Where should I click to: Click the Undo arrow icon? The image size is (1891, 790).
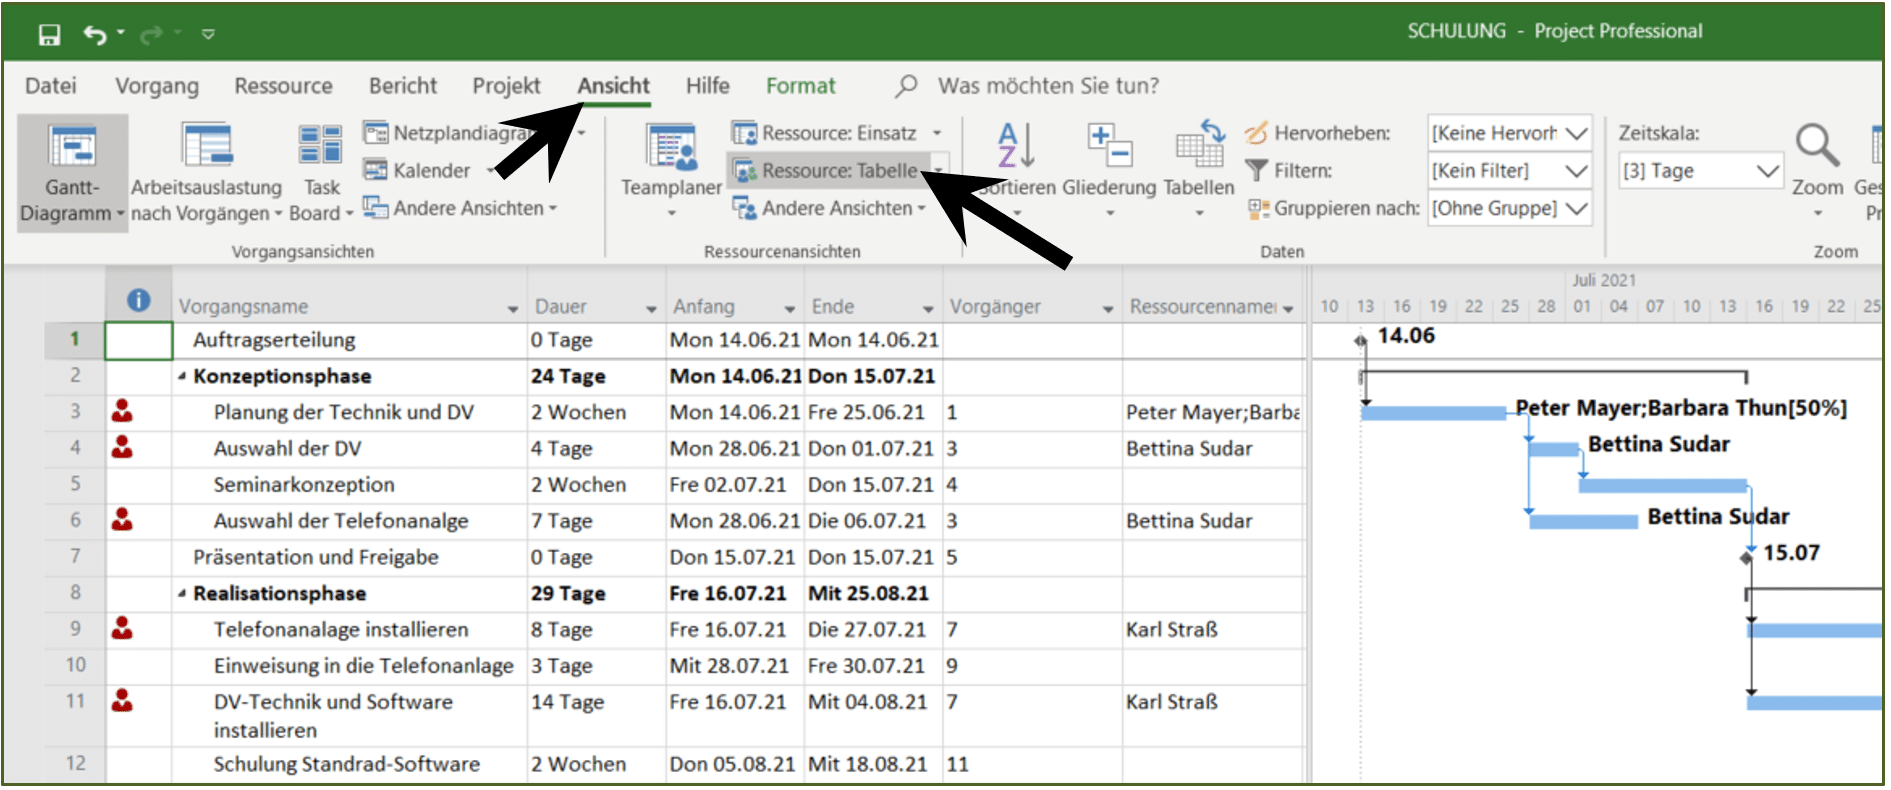click(x=95, y=35)
